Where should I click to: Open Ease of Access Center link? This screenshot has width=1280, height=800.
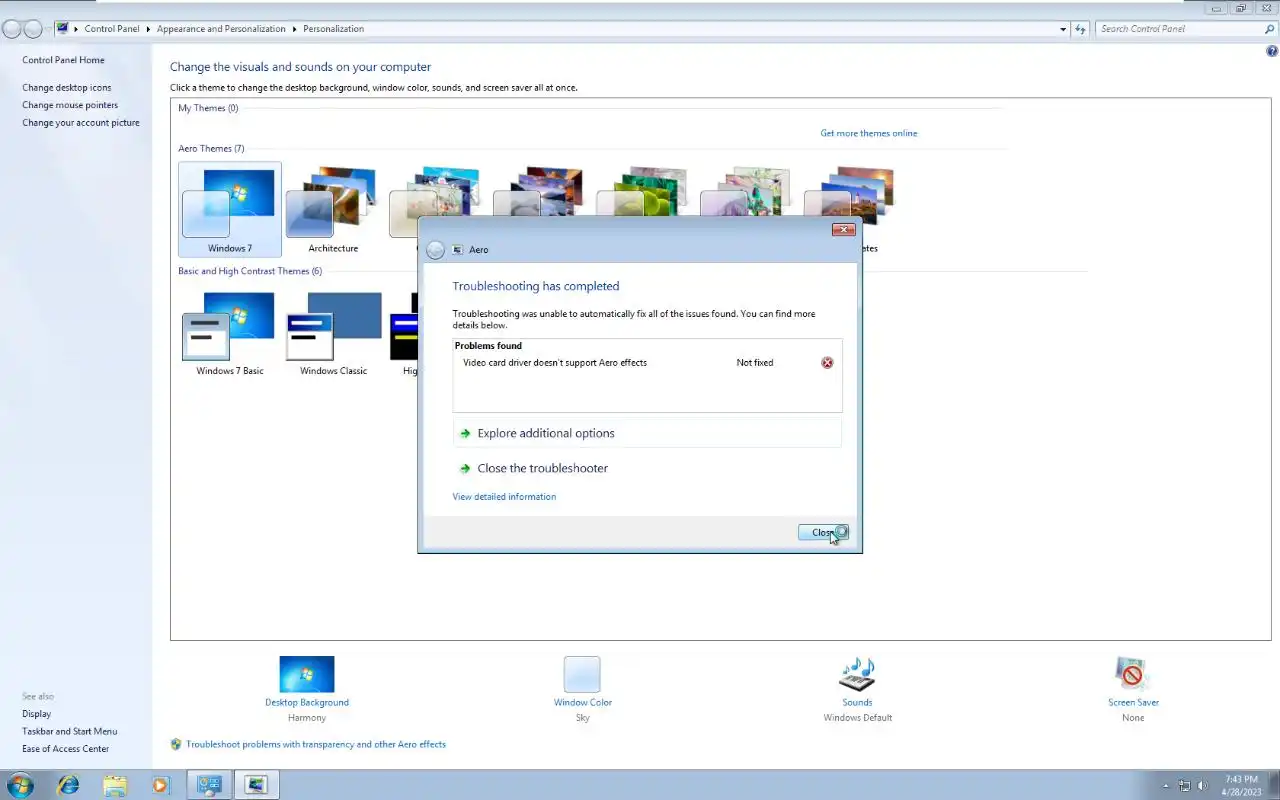click(x=65, y=749)
